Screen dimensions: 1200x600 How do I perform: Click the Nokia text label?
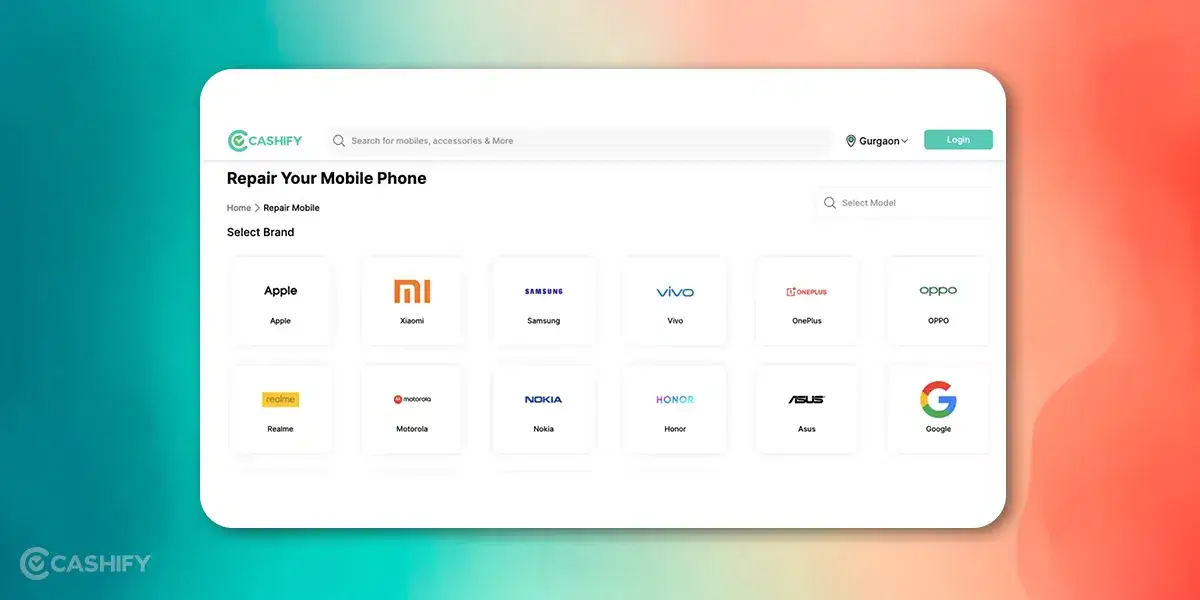[x=544, y=429]
